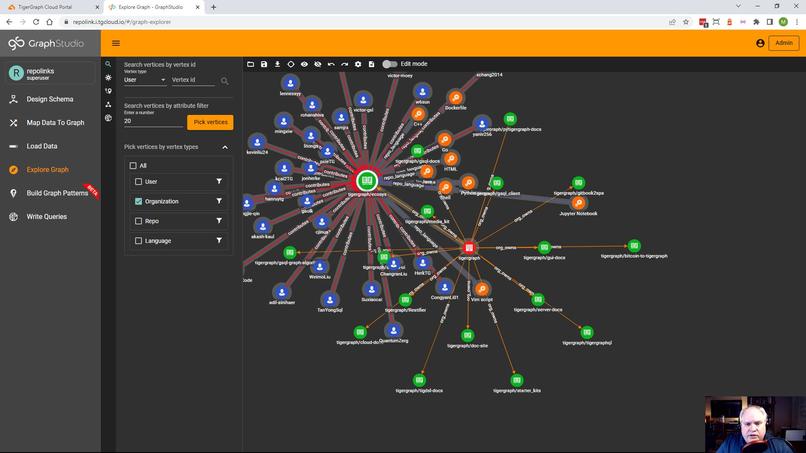Switch to TigerGraph Cloud Portal browser tab
The image size is (806, 453).
click(51, 7)
